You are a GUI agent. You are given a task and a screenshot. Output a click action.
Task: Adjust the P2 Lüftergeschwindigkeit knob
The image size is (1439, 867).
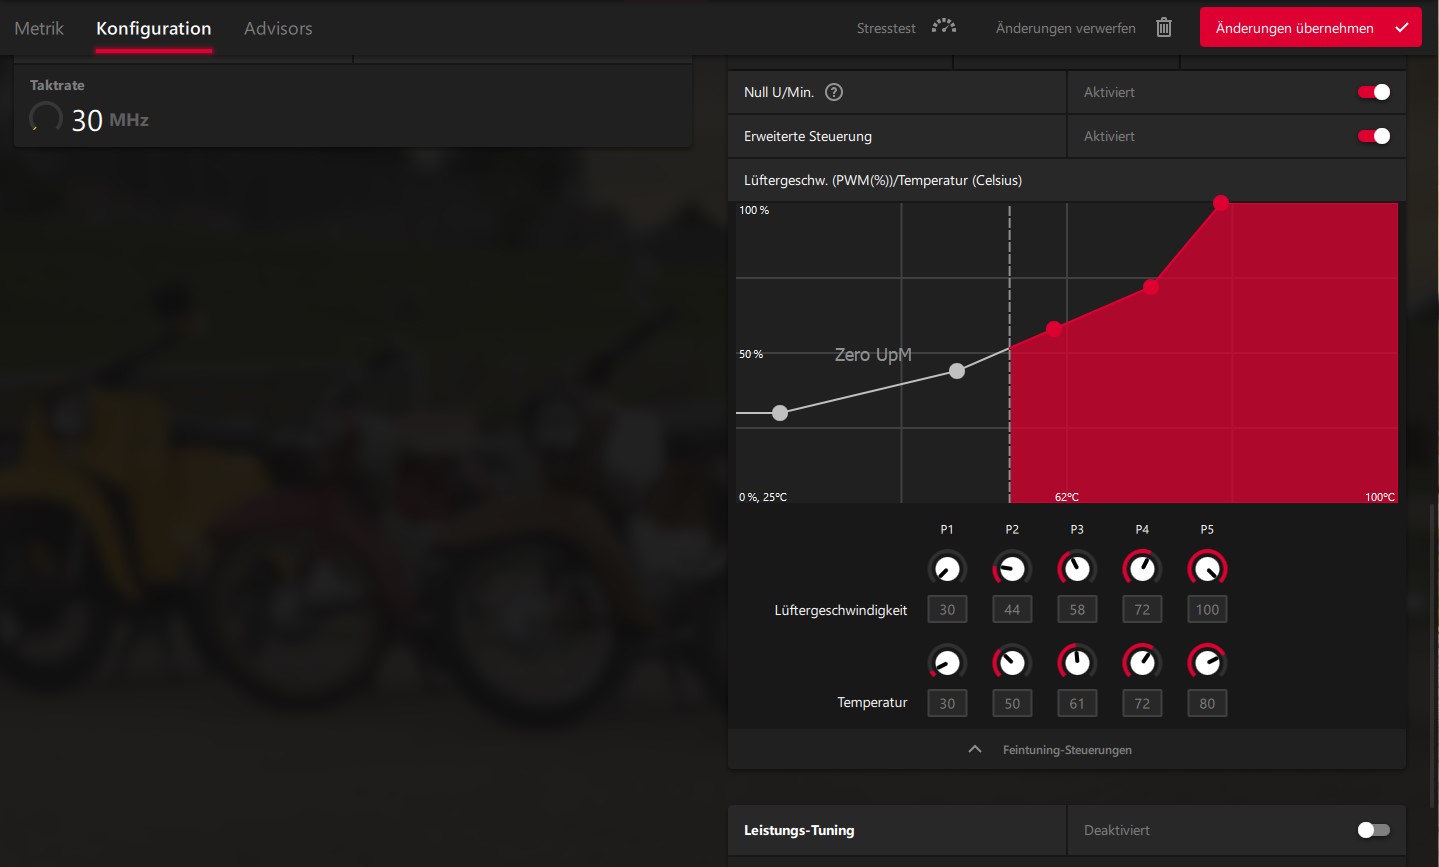[x=1012, y=569]
